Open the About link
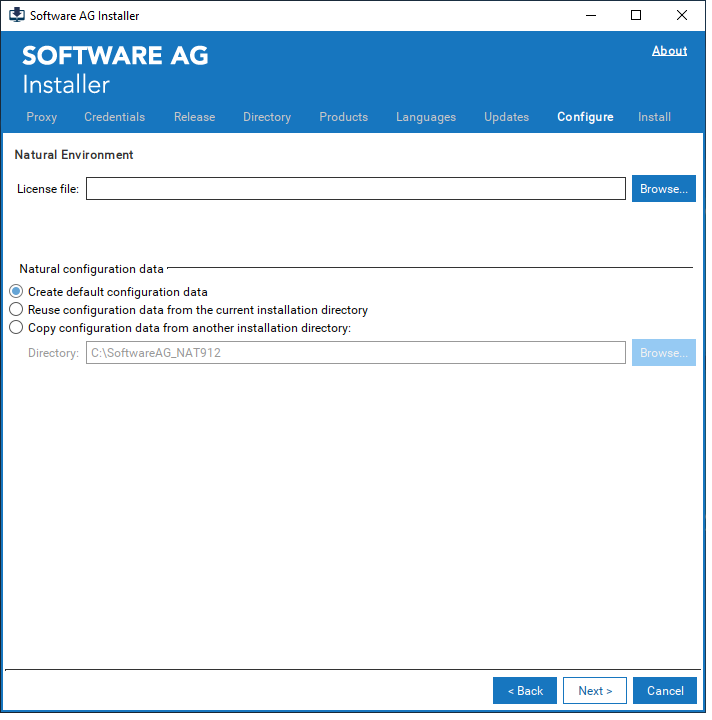712x720 pixels. point(669,51)
